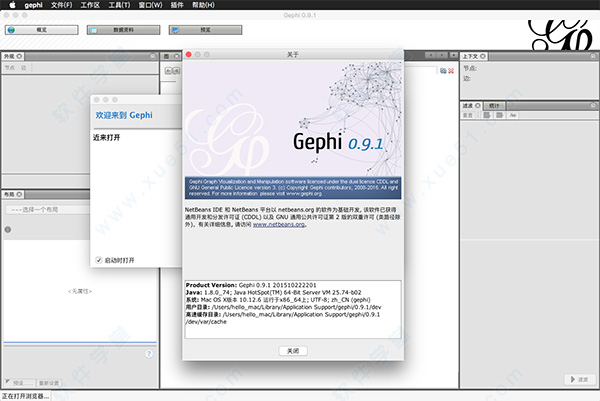Open the gephi application menu

click(33, 5)
